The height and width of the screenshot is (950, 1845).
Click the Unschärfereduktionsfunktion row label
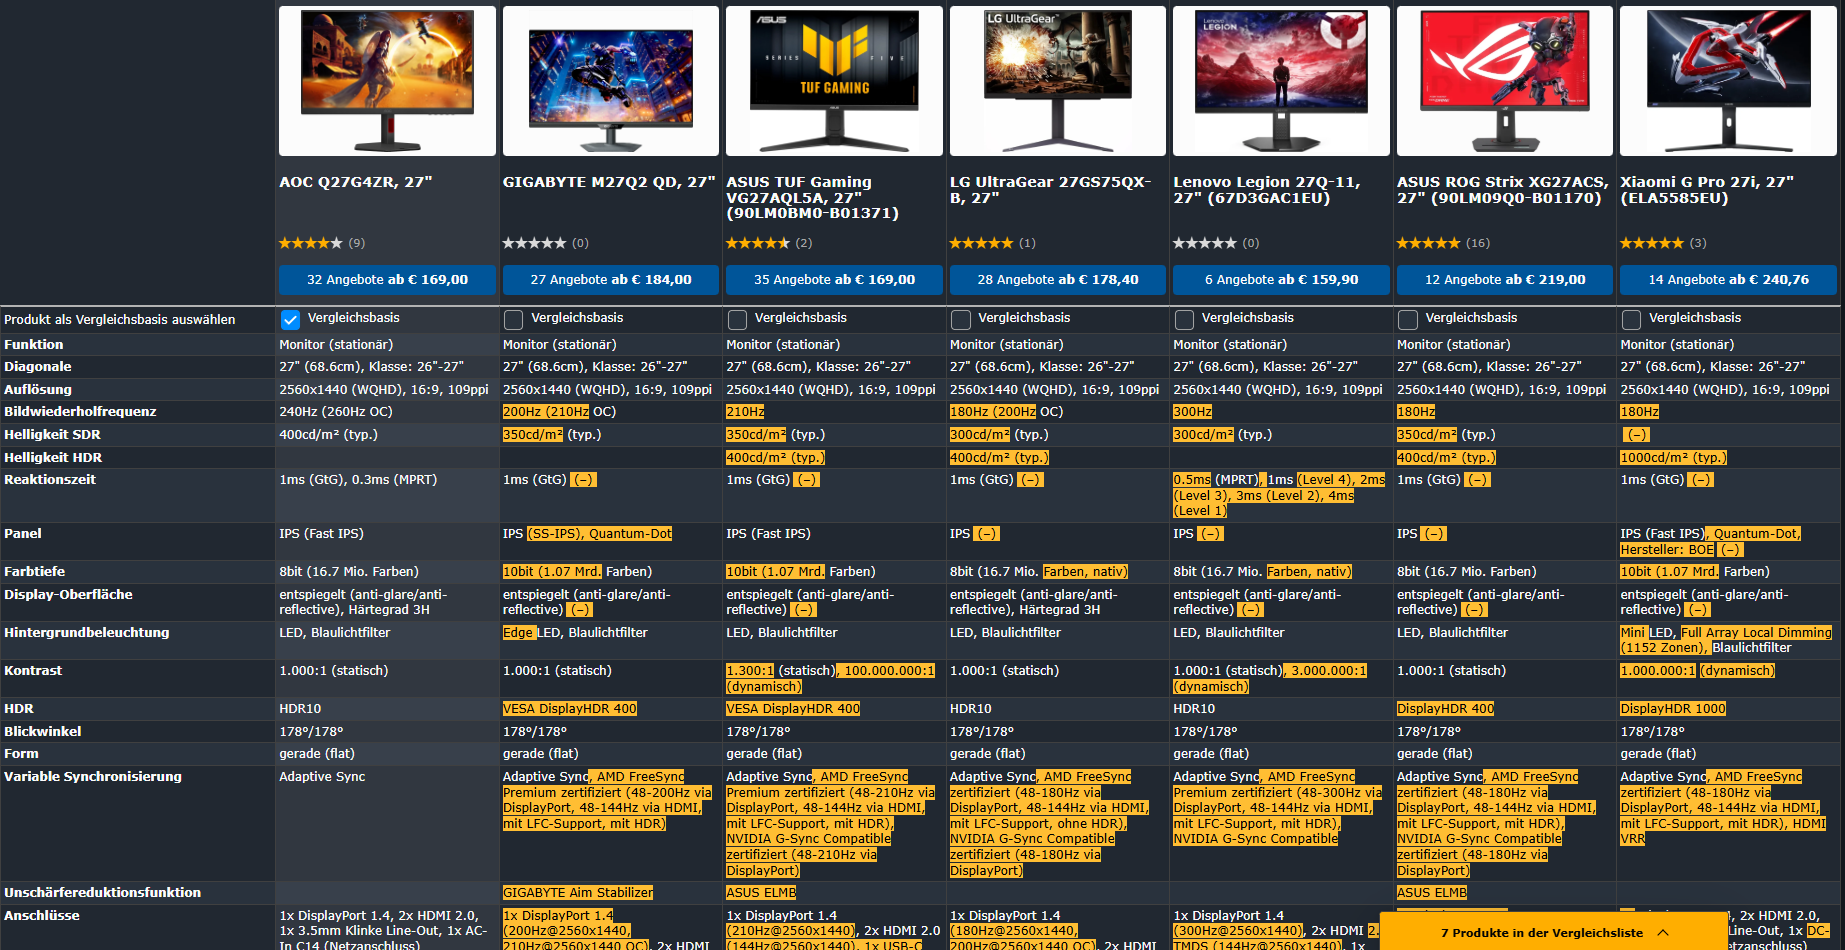103,892
